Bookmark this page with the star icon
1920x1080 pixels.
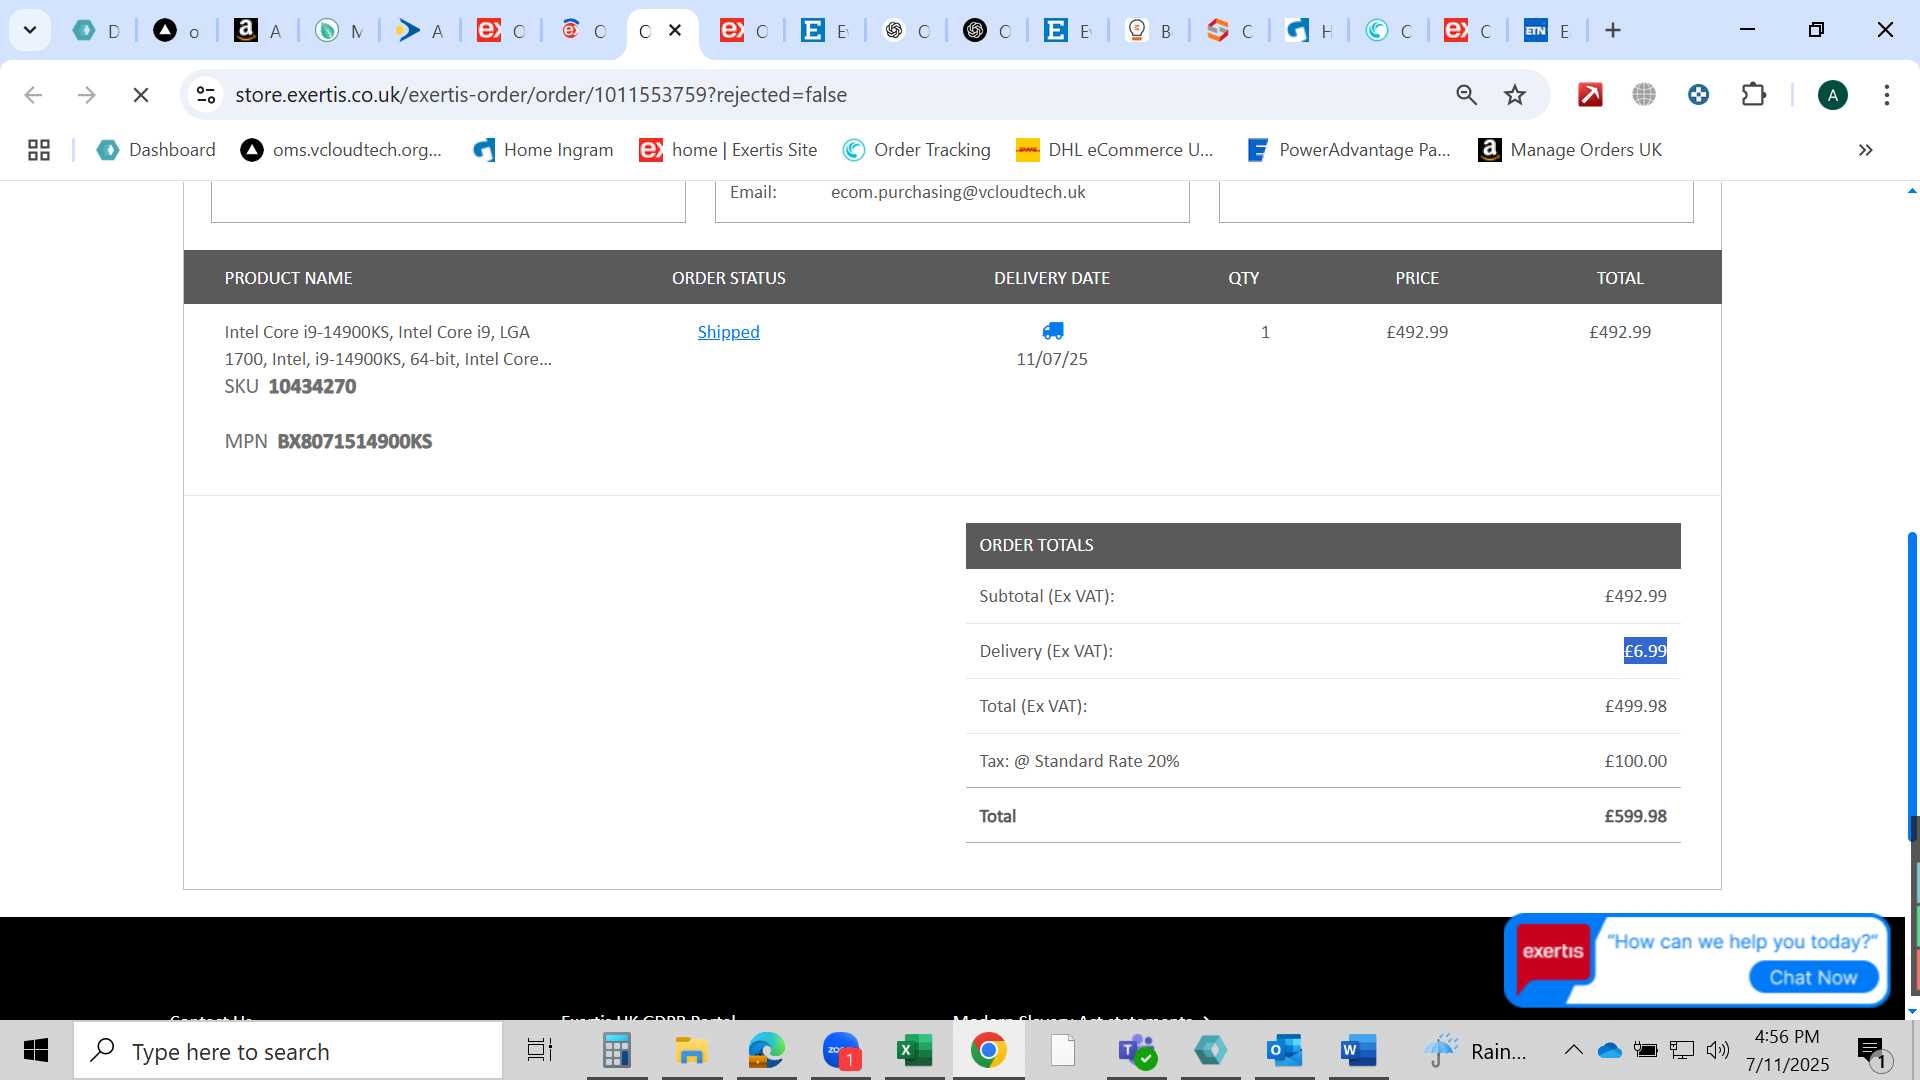tap(1515, 95)
